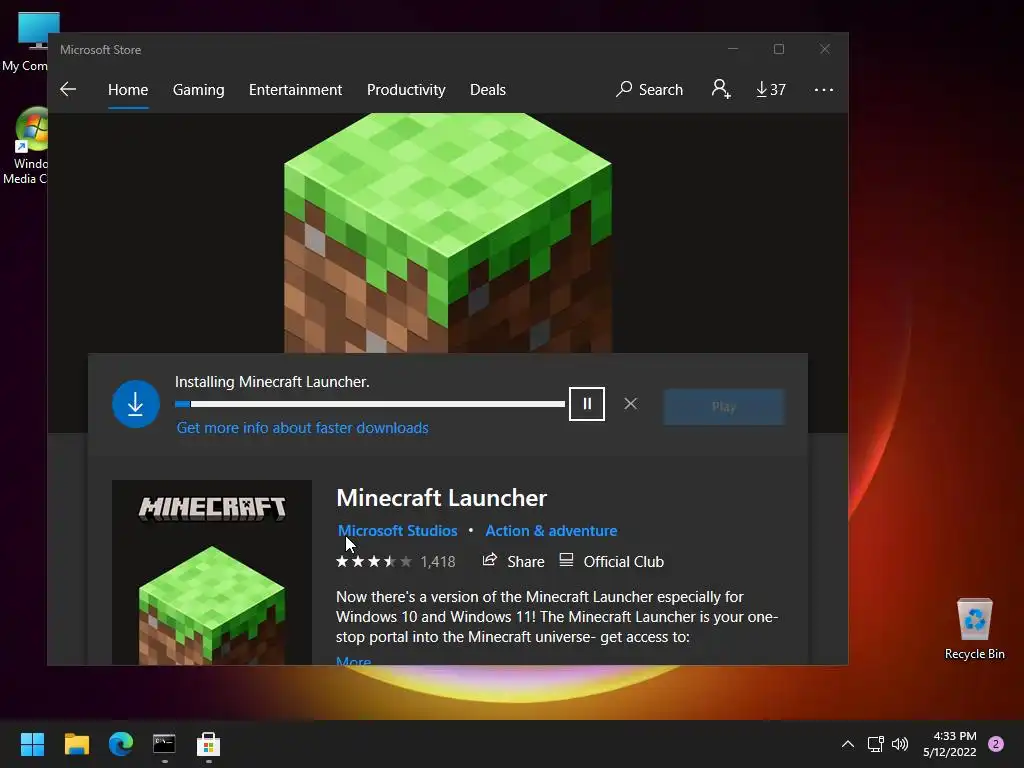The width and height of the screenshot is (1024, 768).
Task: Select the Recycle Bin desktop icon
Action: pos(974,629)
